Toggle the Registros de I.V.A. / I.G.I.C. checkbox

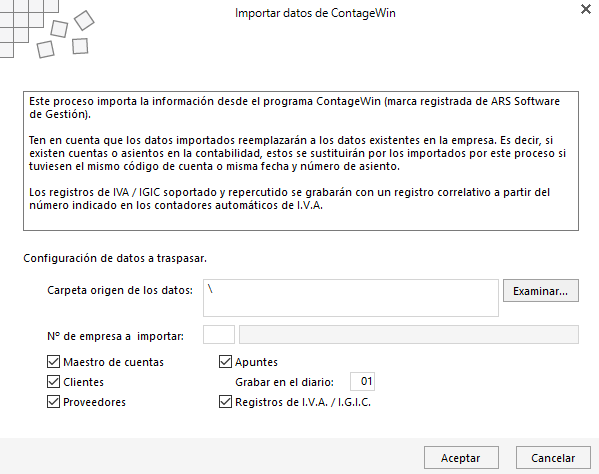point(225,402)
